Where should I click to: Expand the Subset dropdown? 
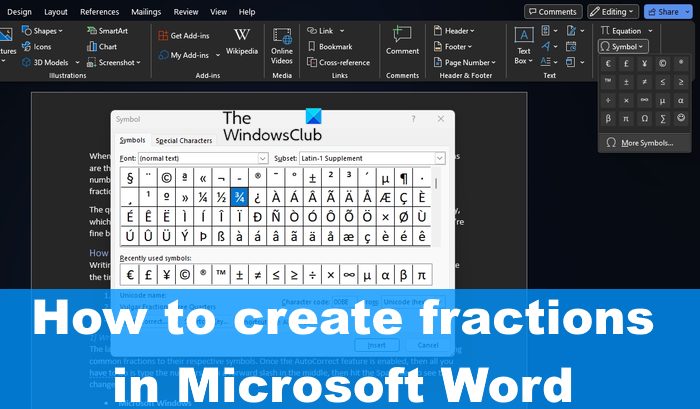(440, 158)
